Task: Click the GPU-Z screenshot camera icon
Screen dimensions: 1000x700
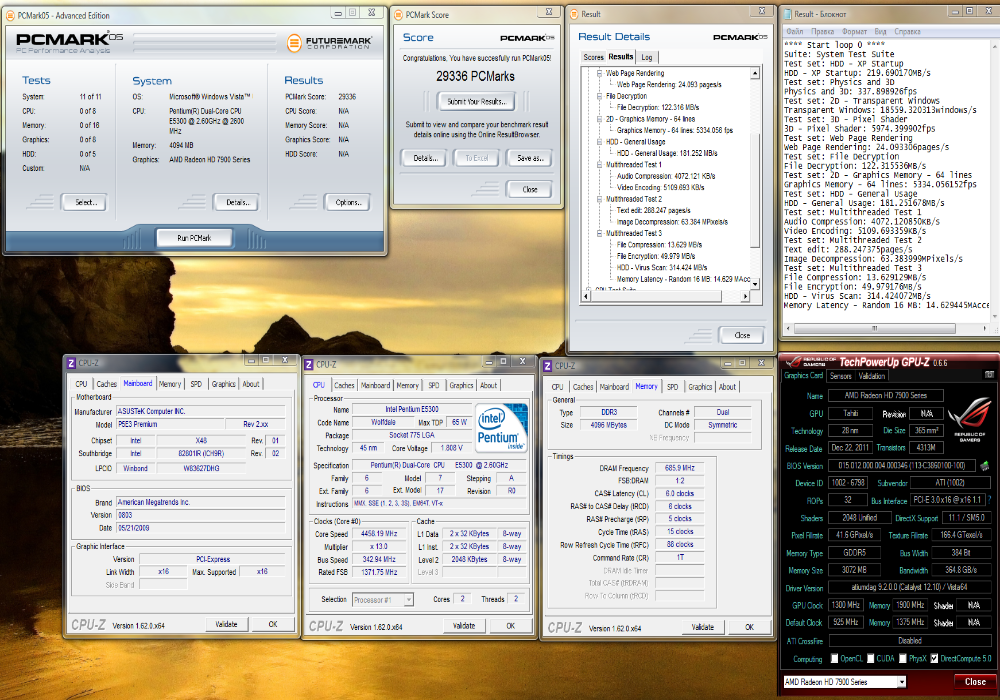Action: pos(989,375)
